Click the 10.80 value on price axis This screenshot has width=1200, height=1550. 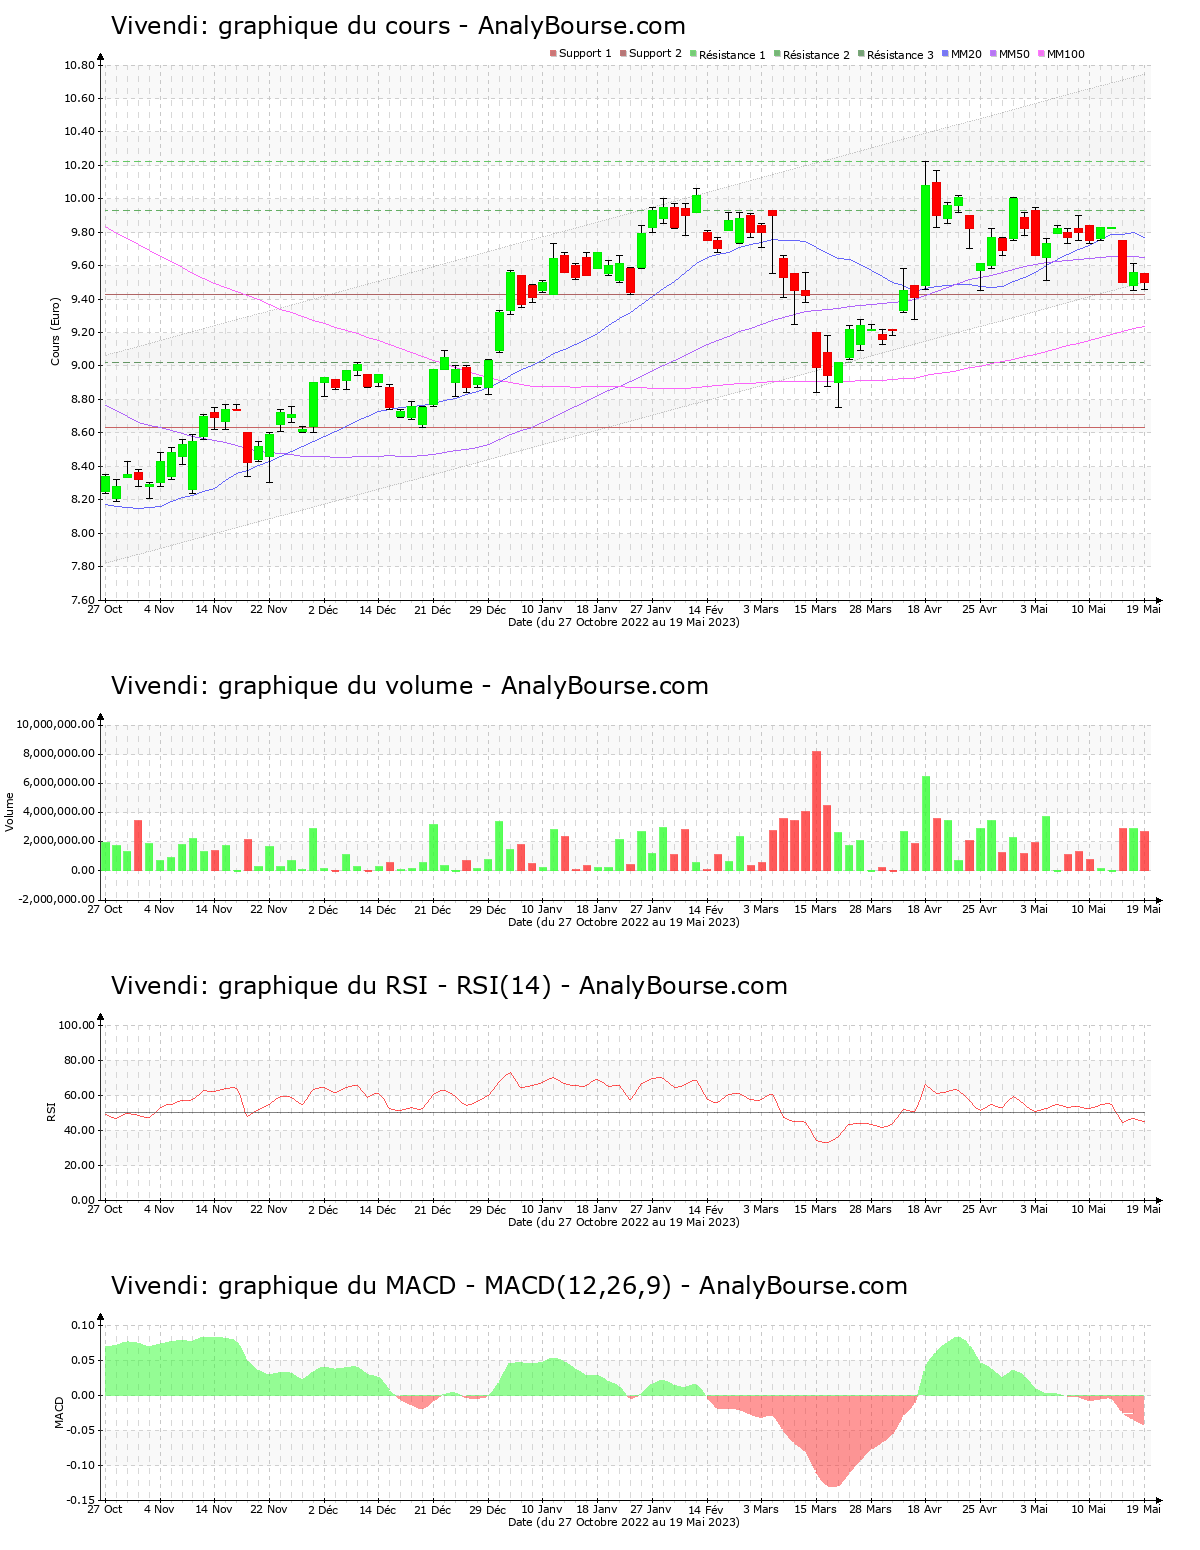coord(79,66)
